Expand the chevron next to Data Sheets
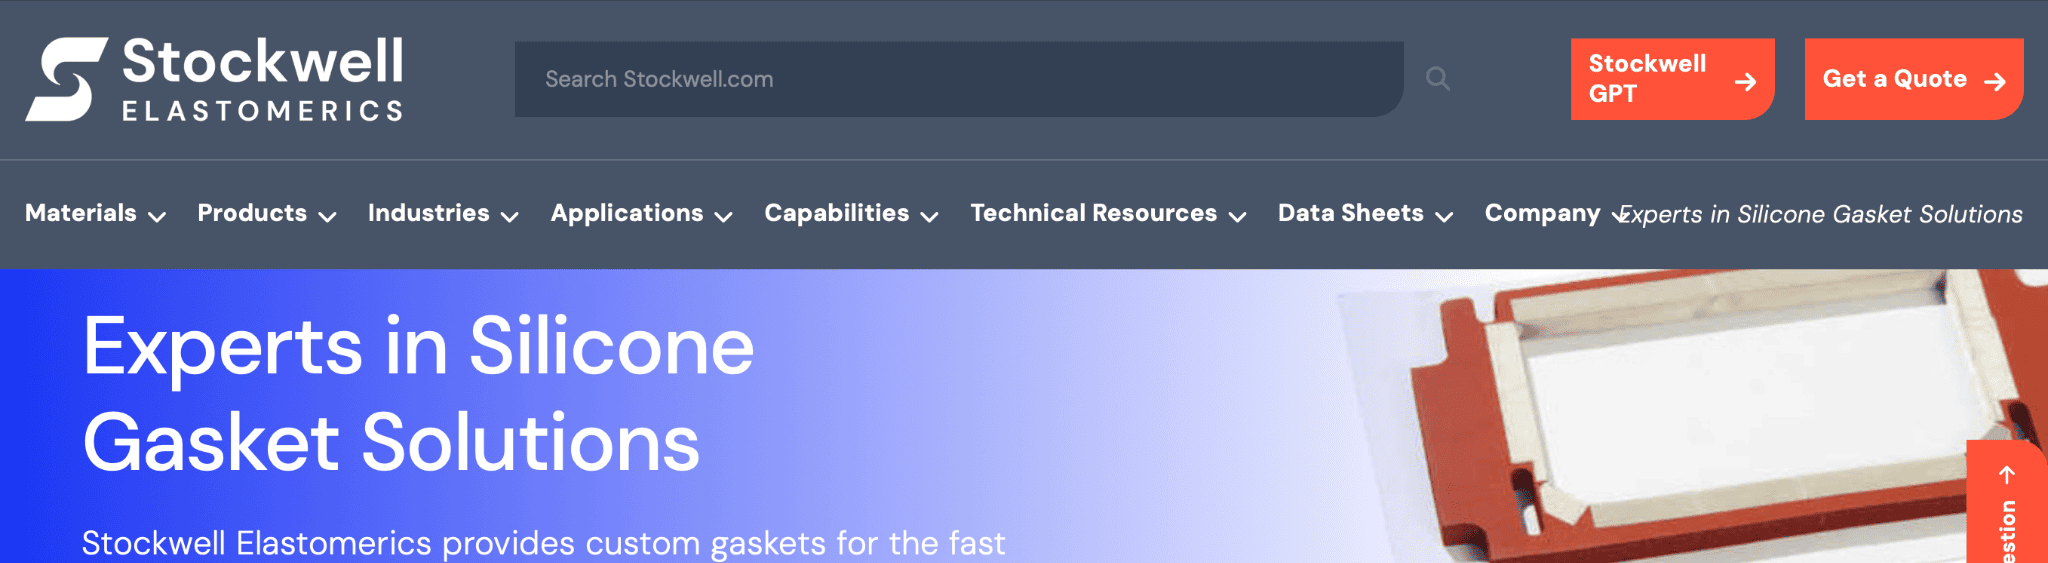The width and height of the screenshot is (2048, 563). click(1444, 216)
